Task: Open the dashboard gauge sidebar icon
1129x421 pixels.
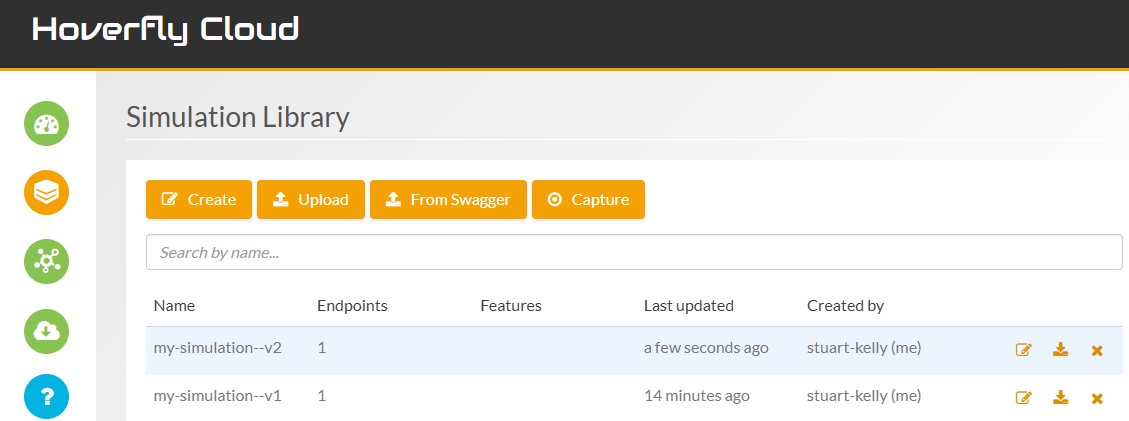Action: pos(46,124)
